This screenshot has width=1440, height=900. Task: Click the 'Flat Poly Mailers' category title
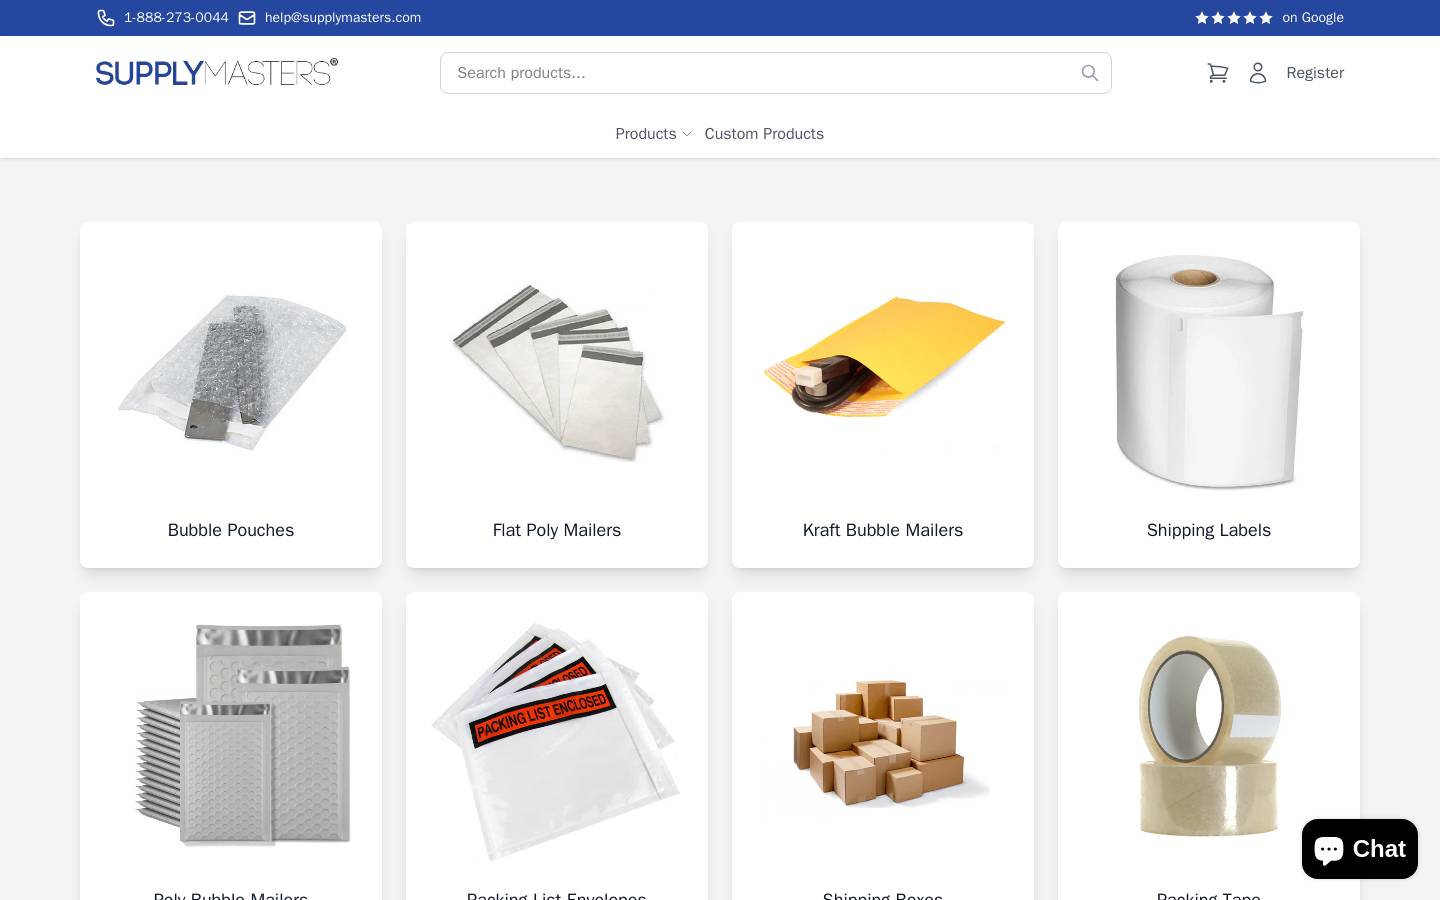(557, 530)
